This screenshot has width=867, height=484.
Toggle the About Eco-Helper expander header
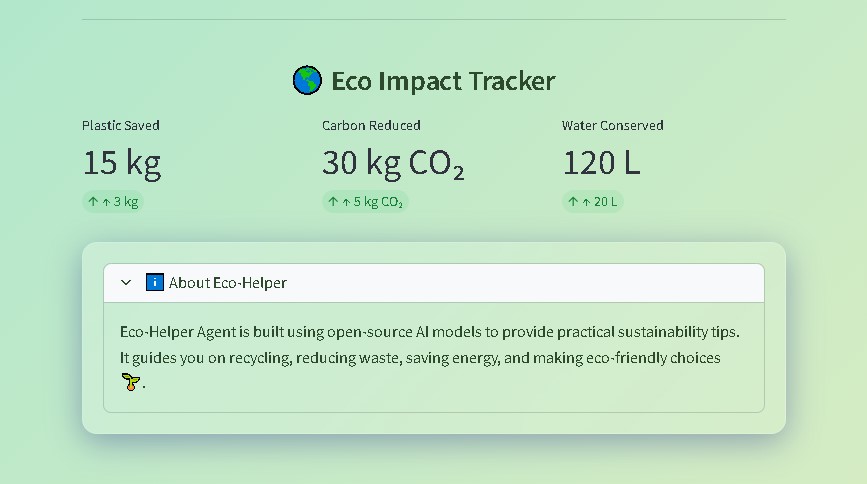click(434, 283)
